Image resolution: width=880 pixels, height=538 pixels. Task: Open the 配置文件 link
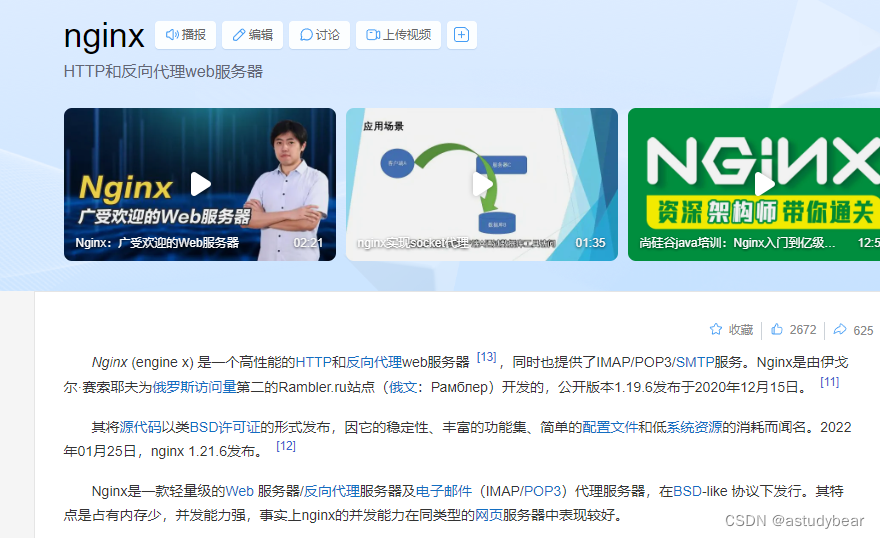coord(610,427)
